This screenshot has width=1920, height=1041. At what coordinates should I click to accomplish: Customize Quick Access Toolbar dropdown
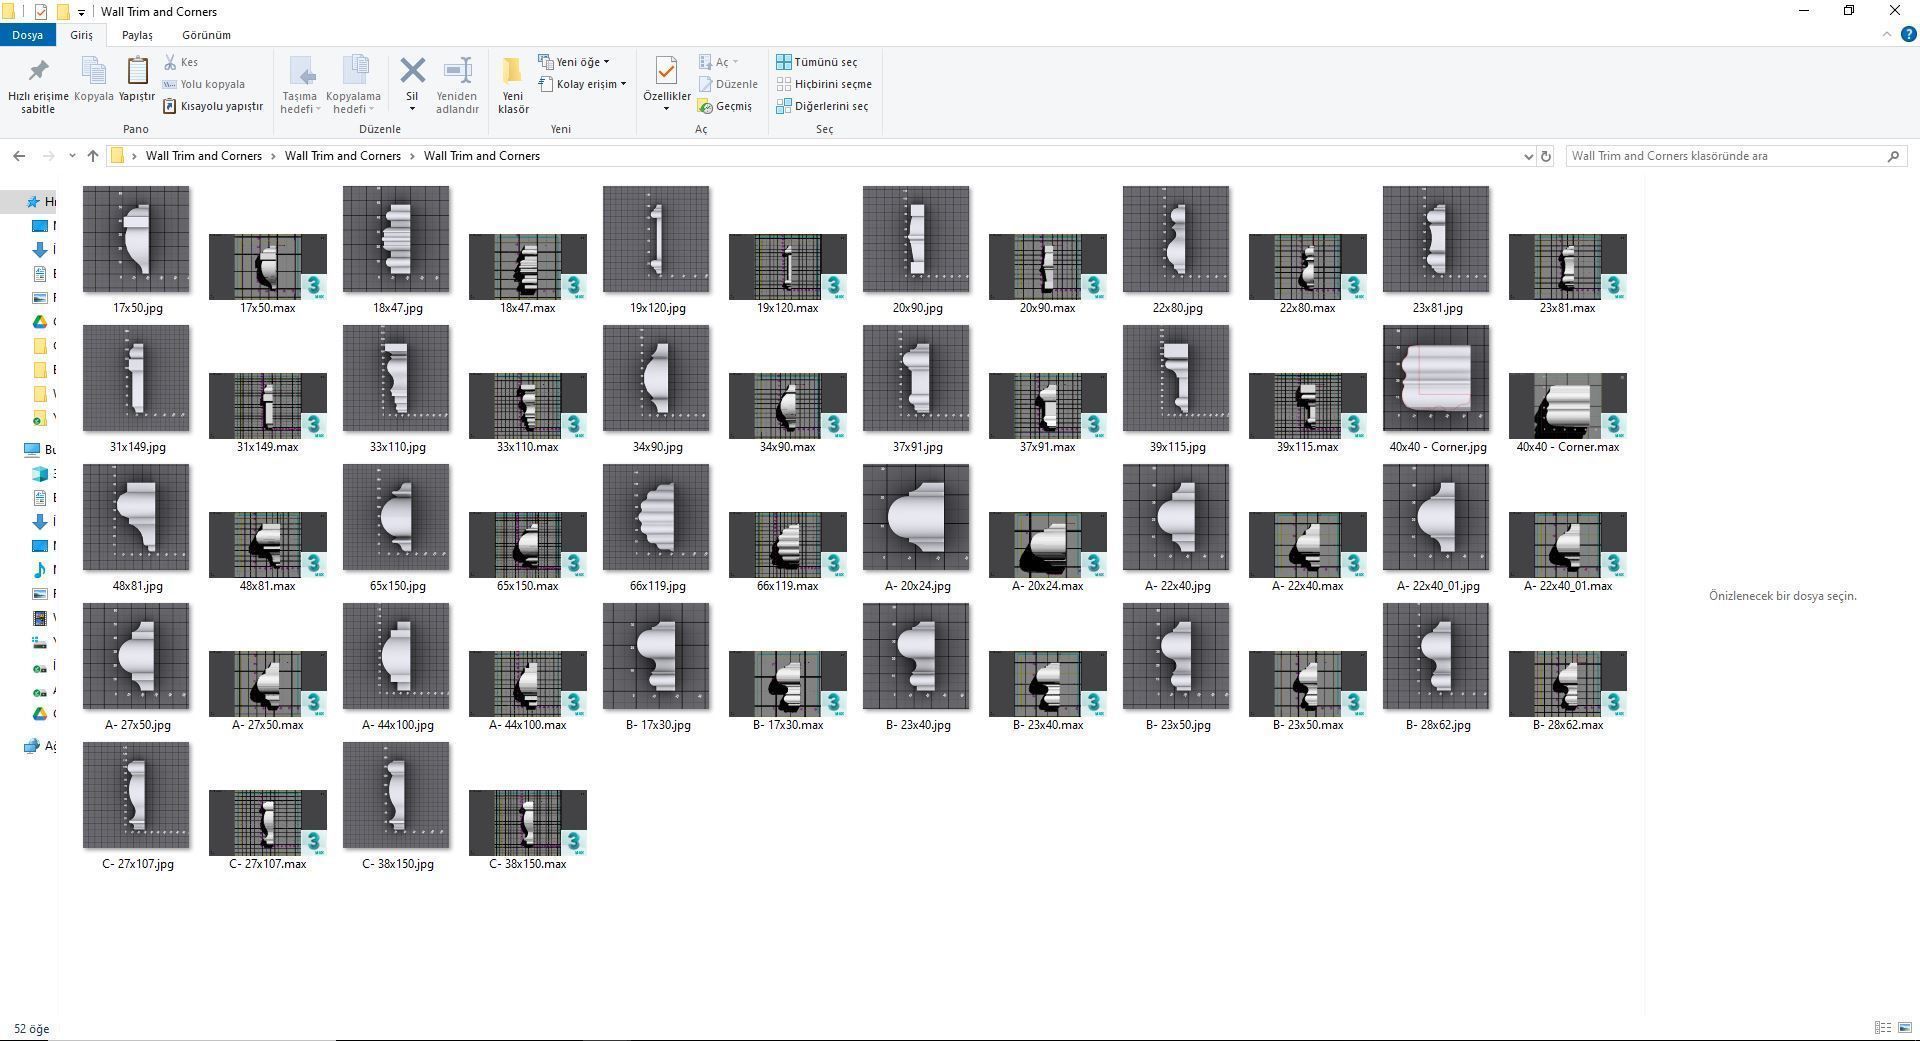pos(82,12)
